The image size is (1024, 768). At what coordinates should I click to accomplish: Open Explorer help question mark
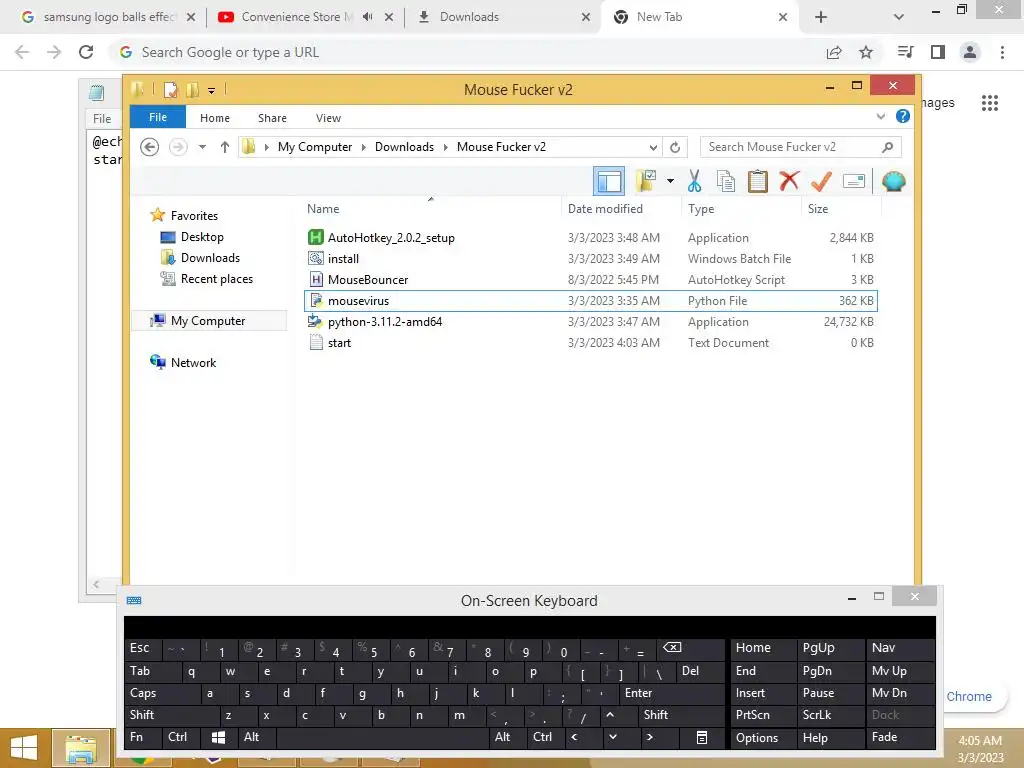(x=903, y=116)
